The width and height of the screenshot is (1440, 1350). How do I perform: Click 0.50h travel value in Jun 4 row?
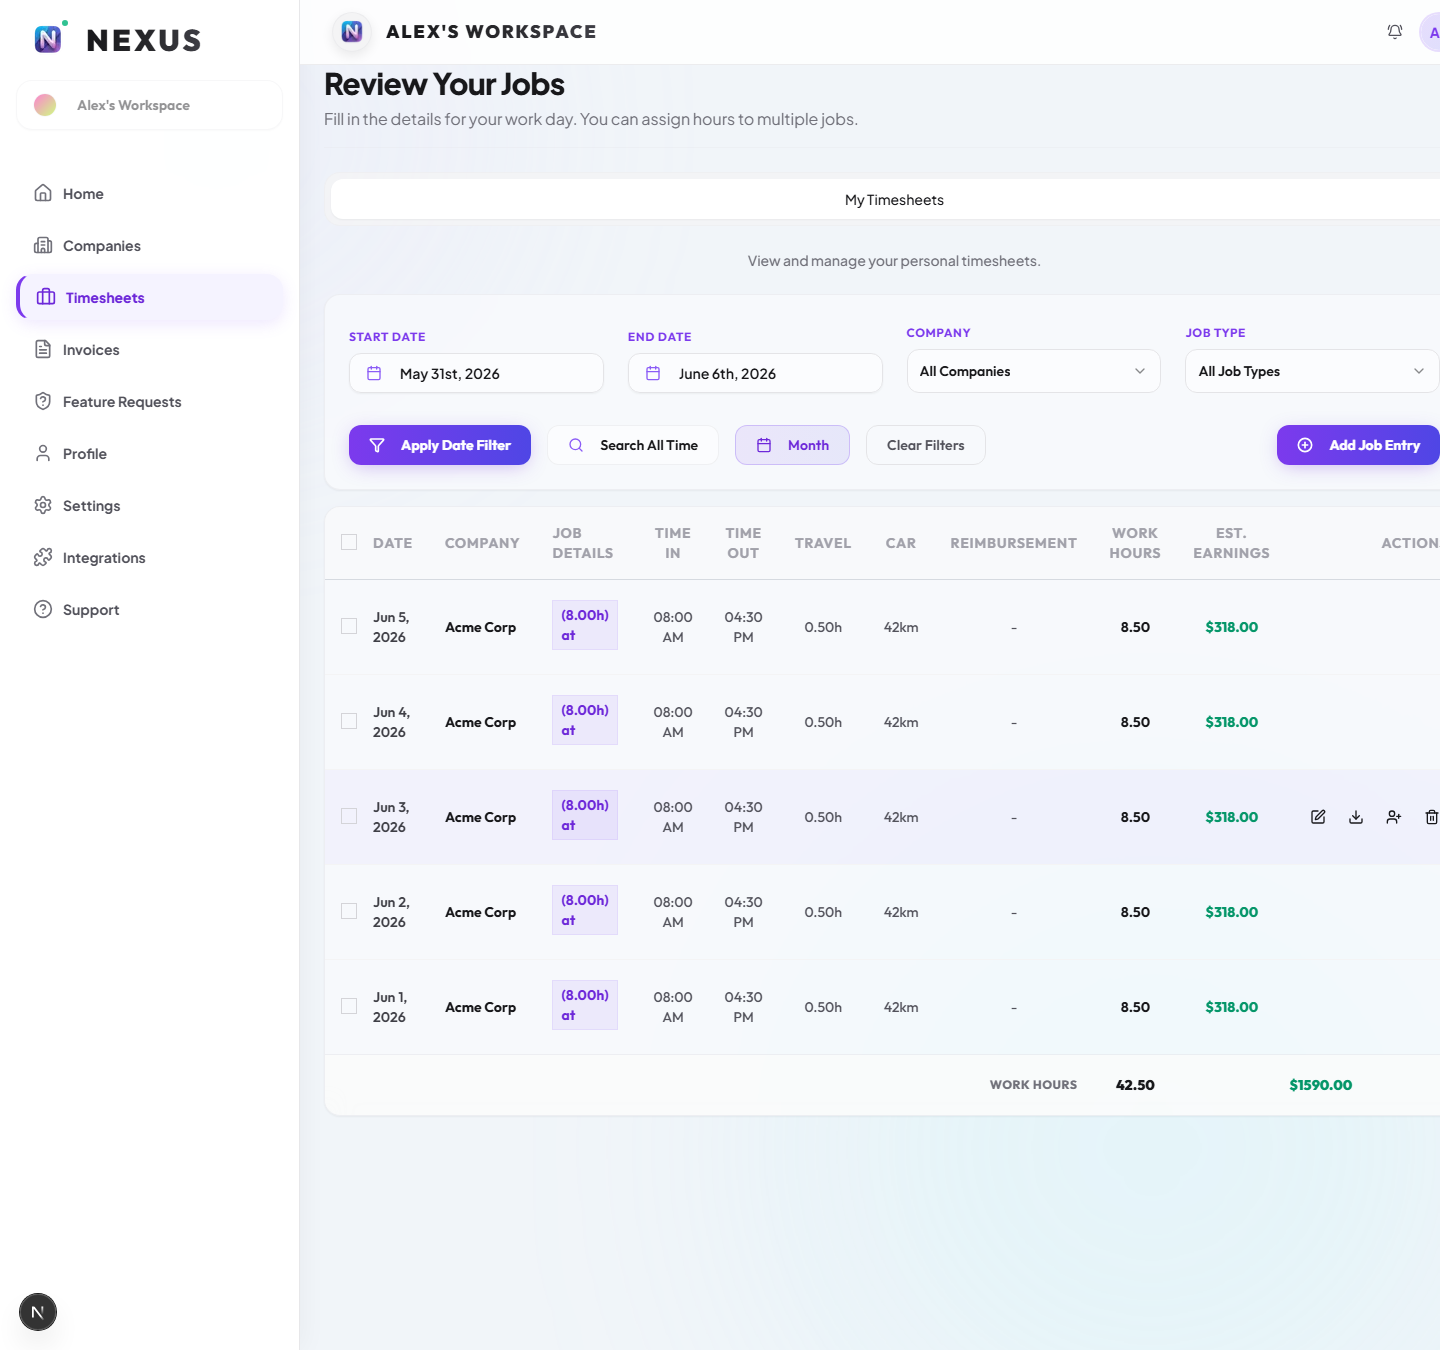point(823,722)
